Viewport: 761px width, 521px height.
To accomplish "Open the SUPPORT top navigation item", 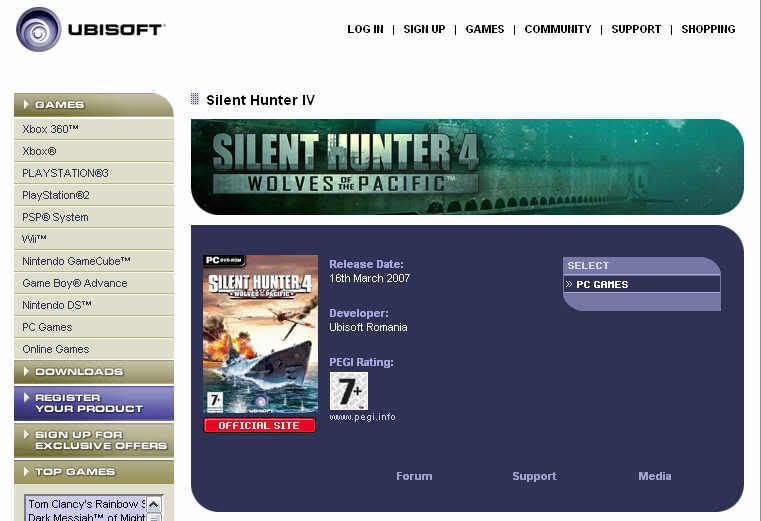I will coord(636,29).
